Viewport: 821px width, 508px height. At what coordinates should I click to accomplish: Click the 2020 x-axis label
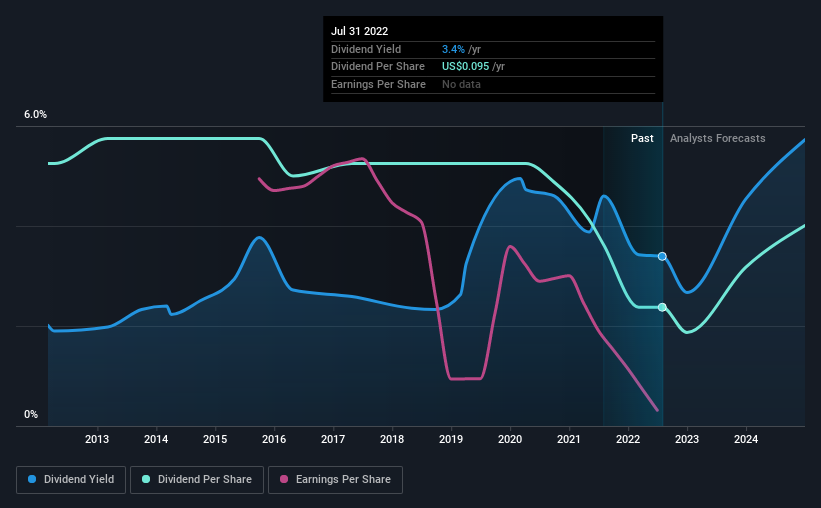tap(510, 439)
